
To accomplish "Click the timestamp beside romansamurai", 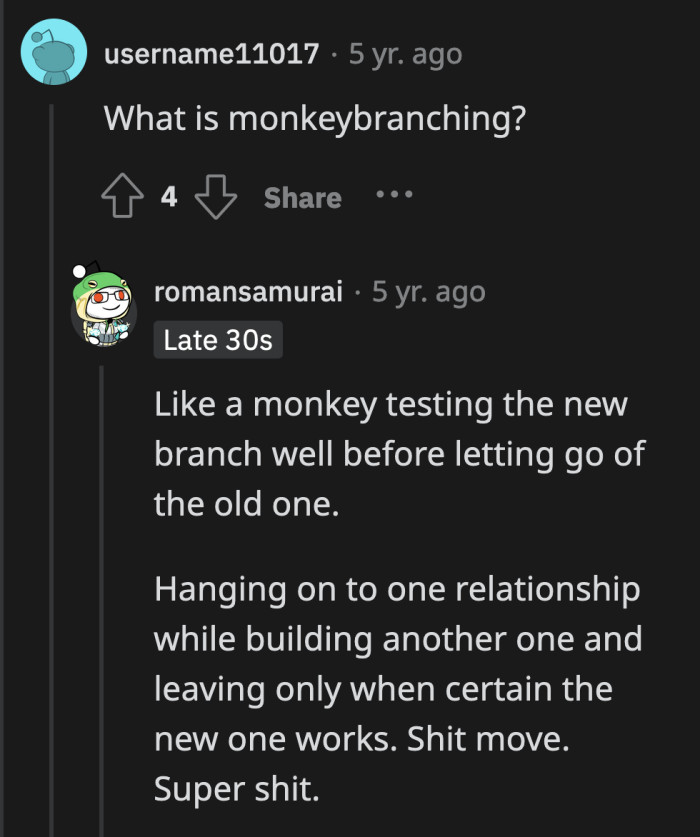I will 428,292.
